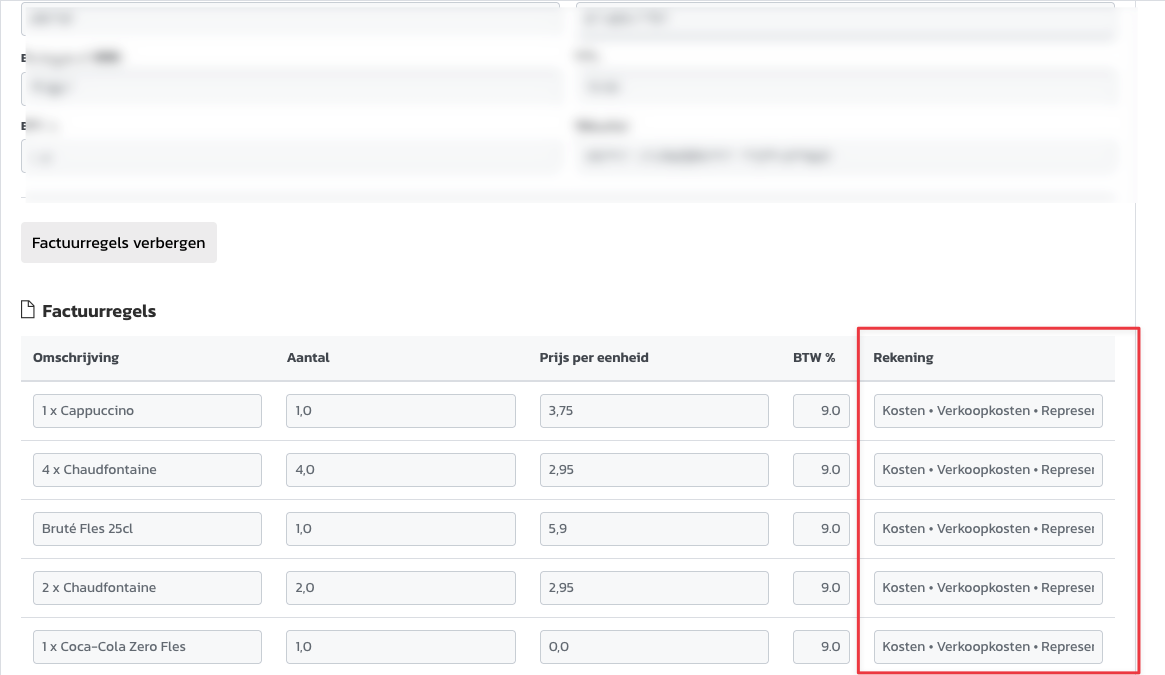Click the '2 x Chaudfontaine' description field

tap(147, 588)
